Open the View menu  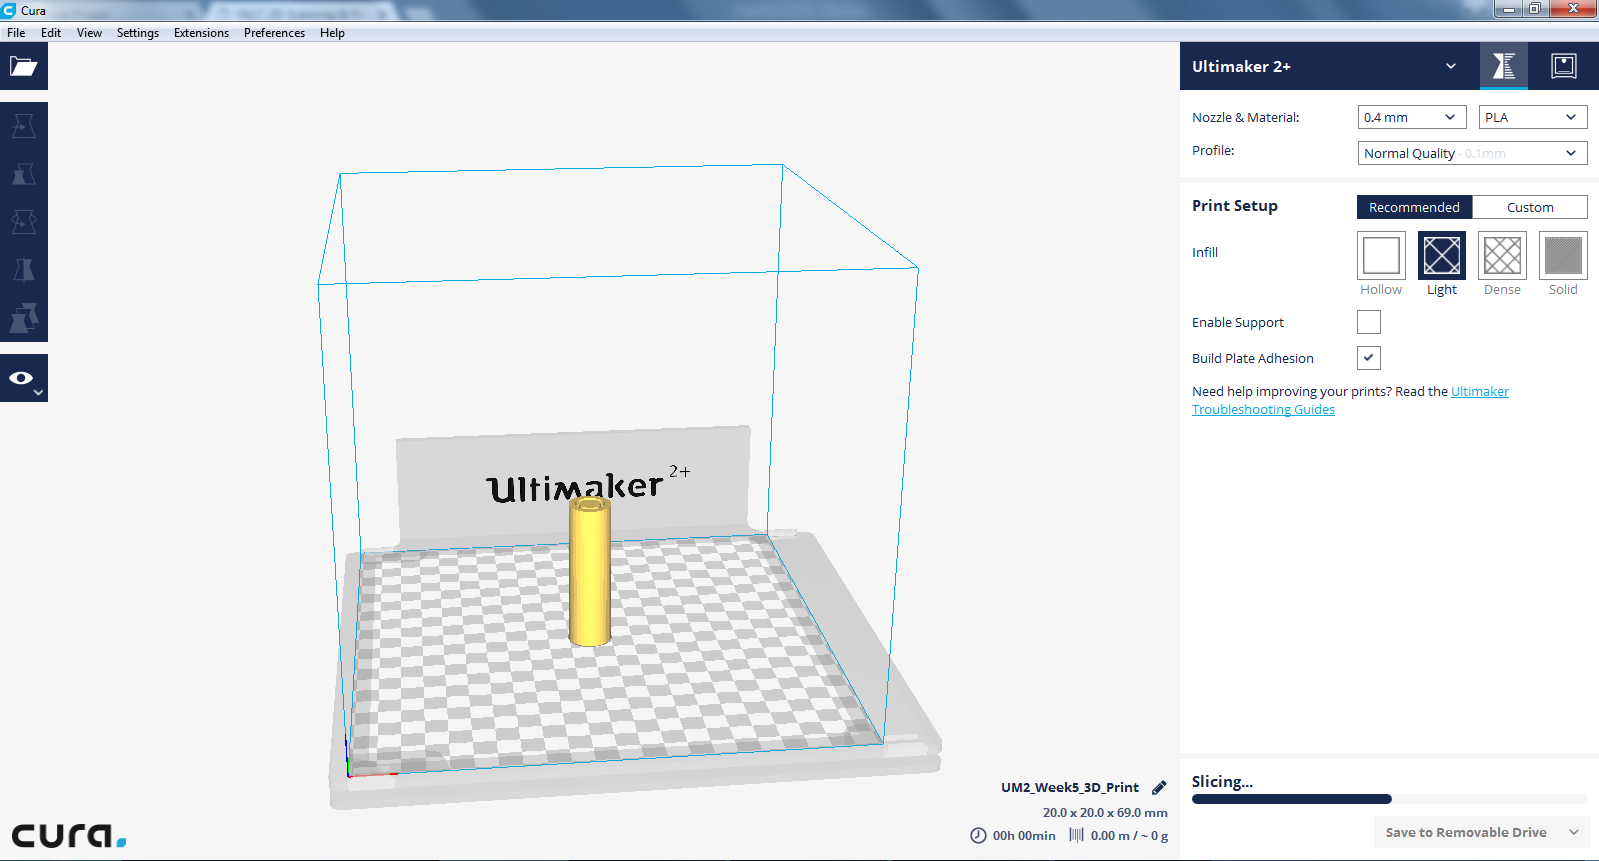pyautogui.click(x=89, y=33)
